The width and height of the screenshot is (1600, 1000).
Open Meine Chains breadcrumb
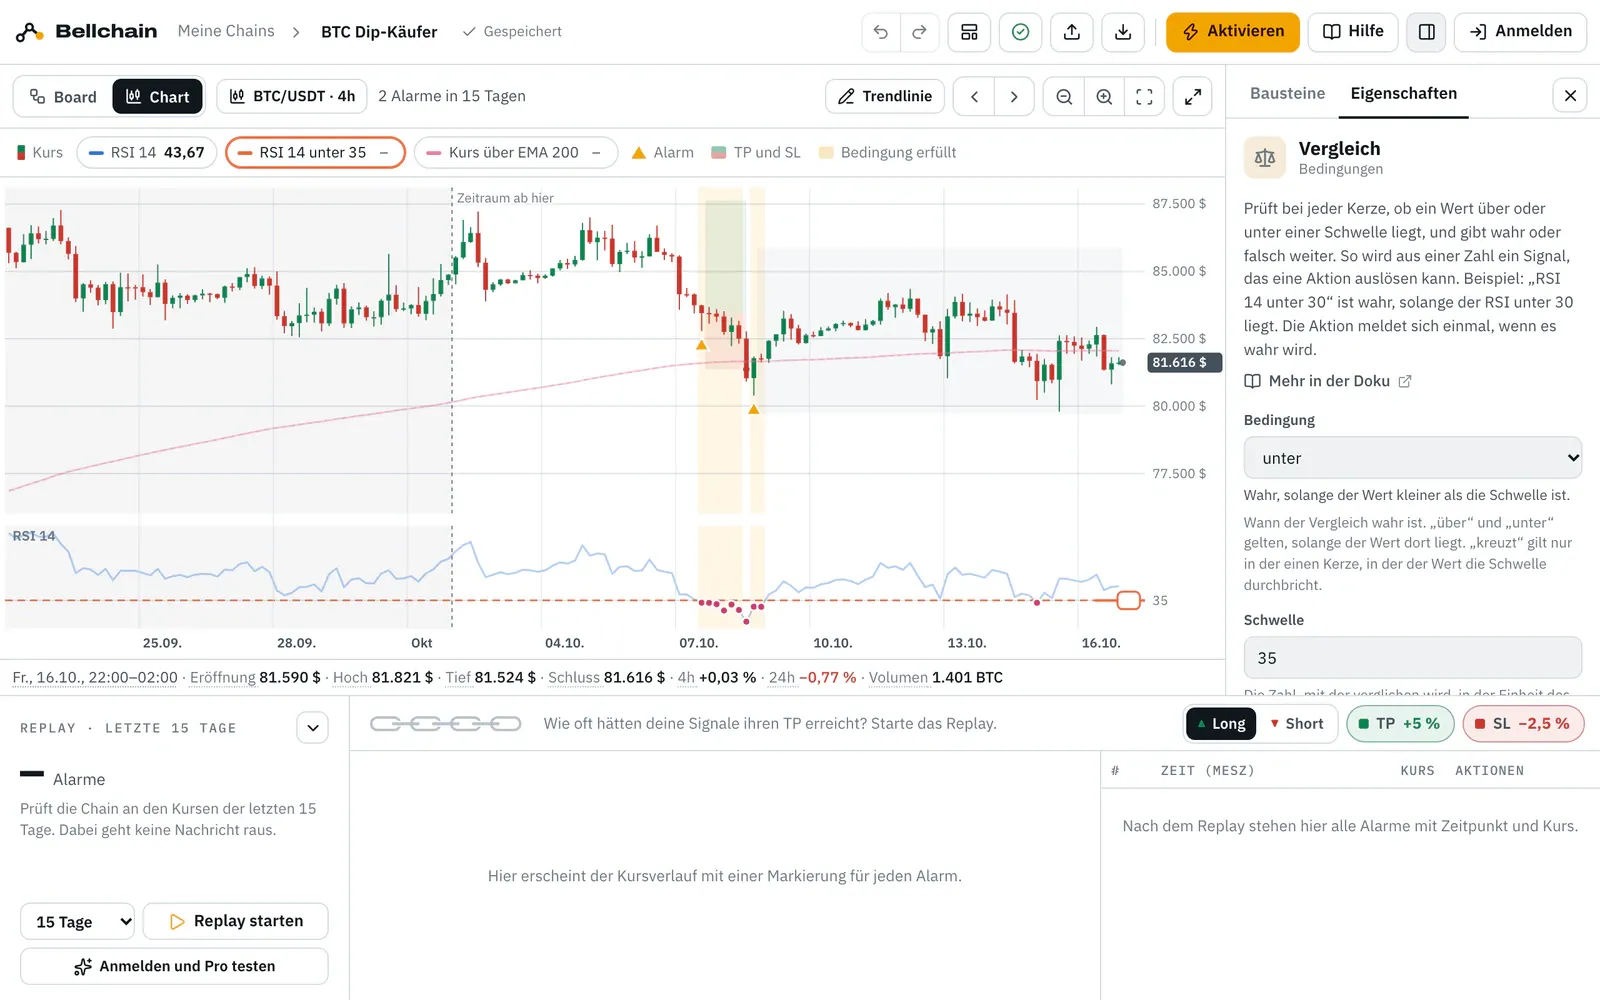(226, 31)
